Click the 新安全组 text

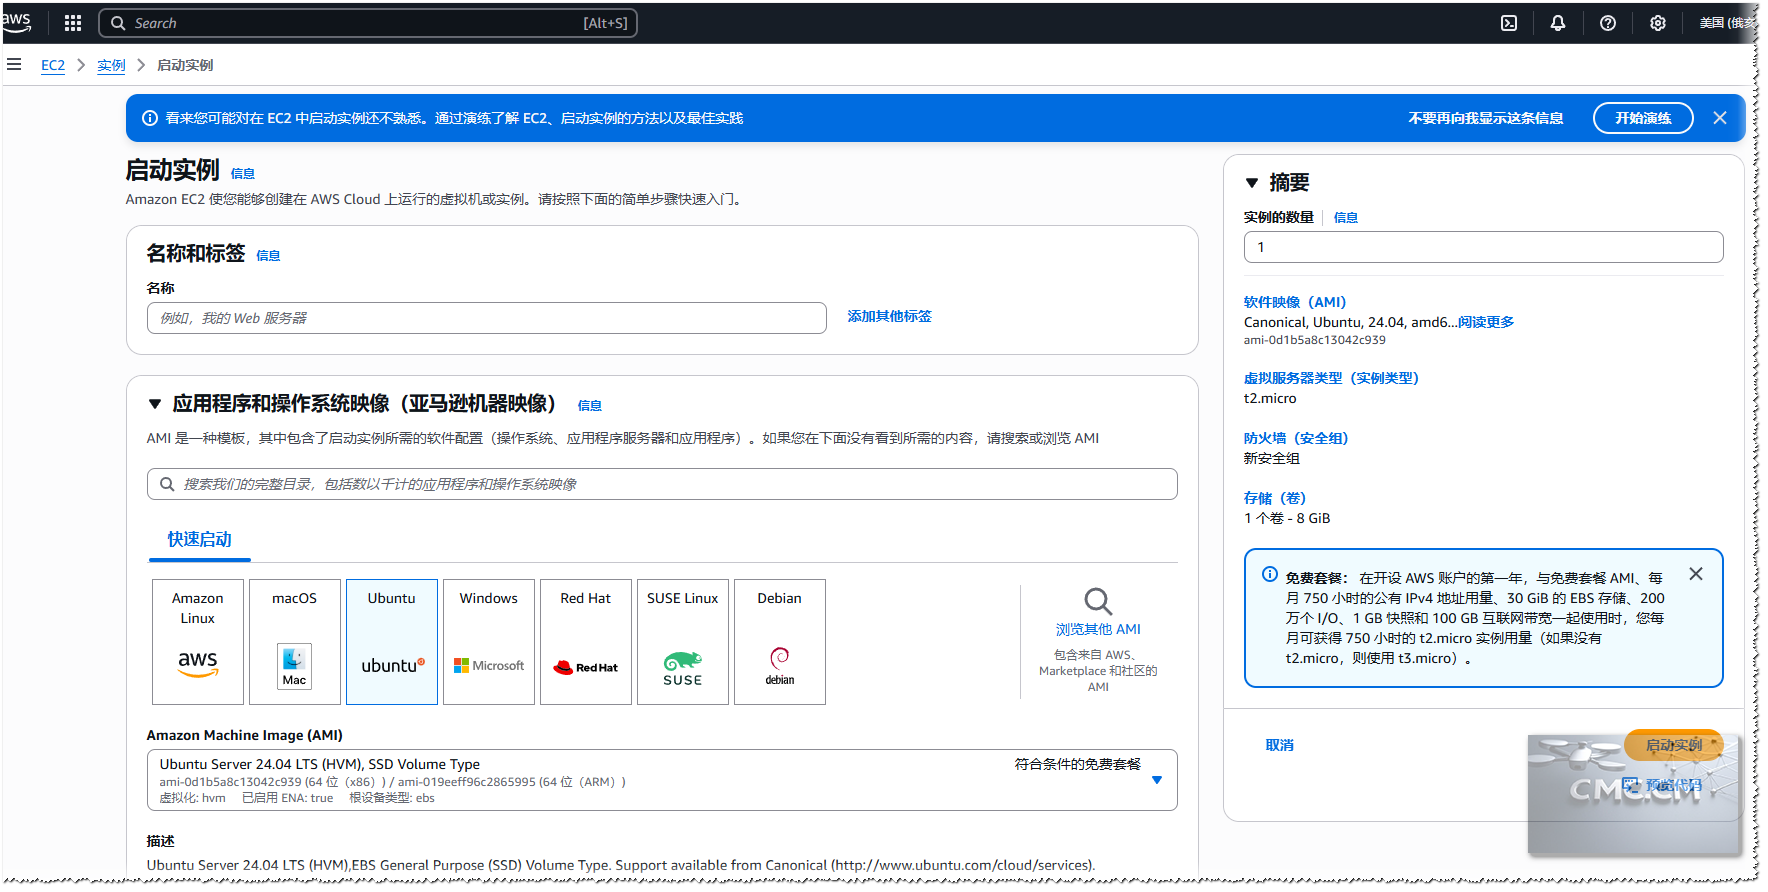(1272, 458)
